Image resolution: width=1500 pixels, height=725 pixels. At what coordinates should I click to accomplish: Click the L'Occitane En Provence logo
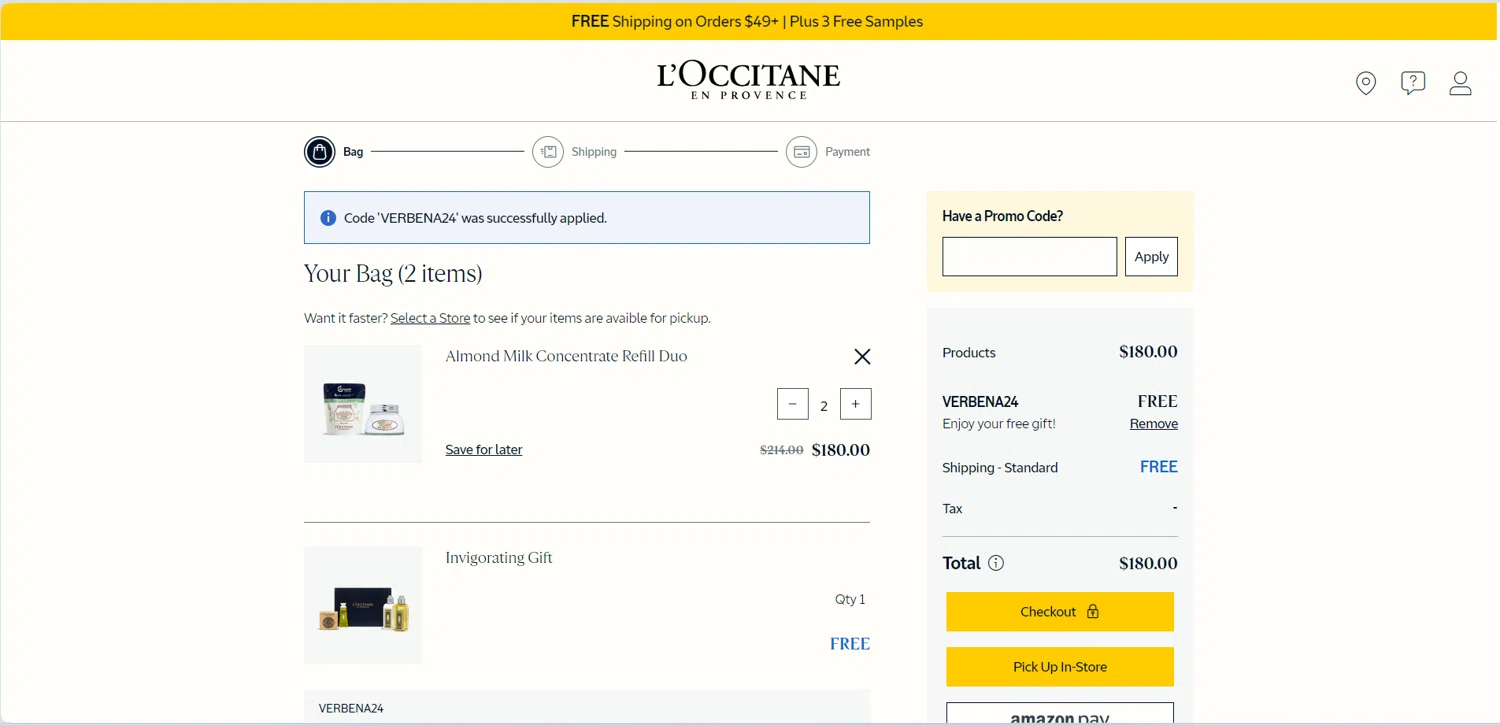click(748, 80)
